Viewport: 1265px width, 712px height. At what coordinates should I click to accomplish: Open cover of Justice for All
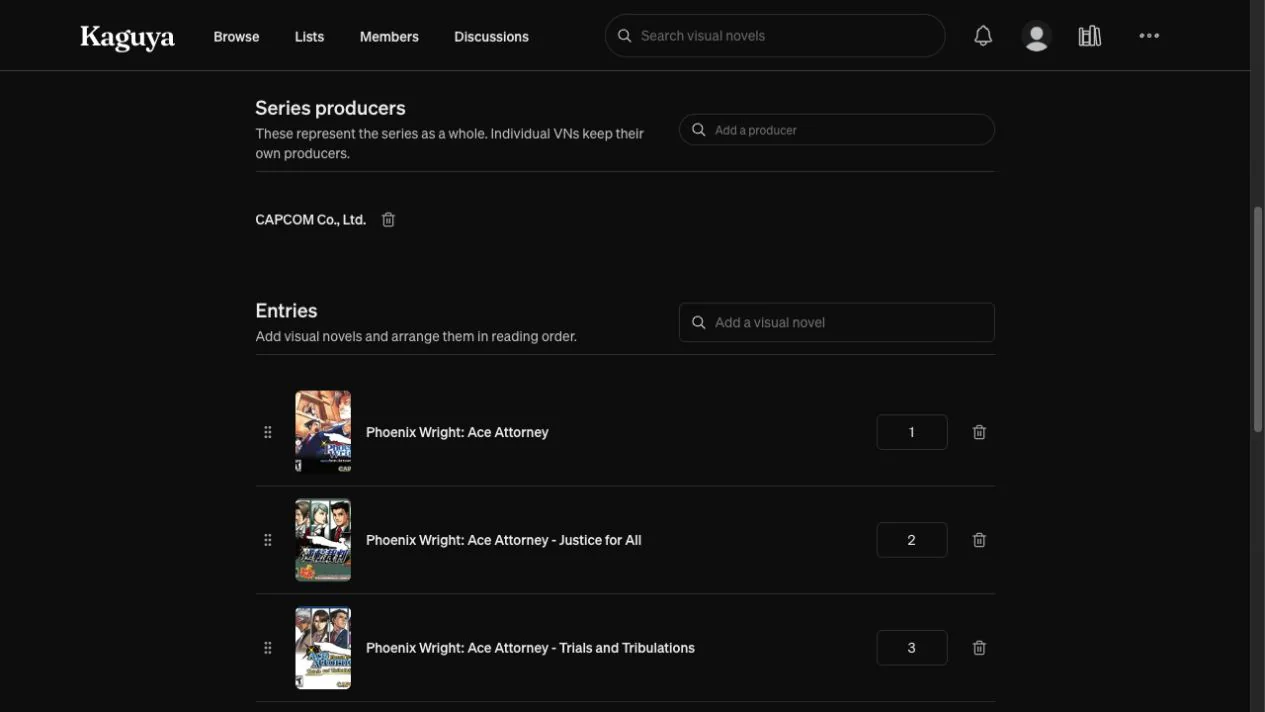tap(323, 540)
